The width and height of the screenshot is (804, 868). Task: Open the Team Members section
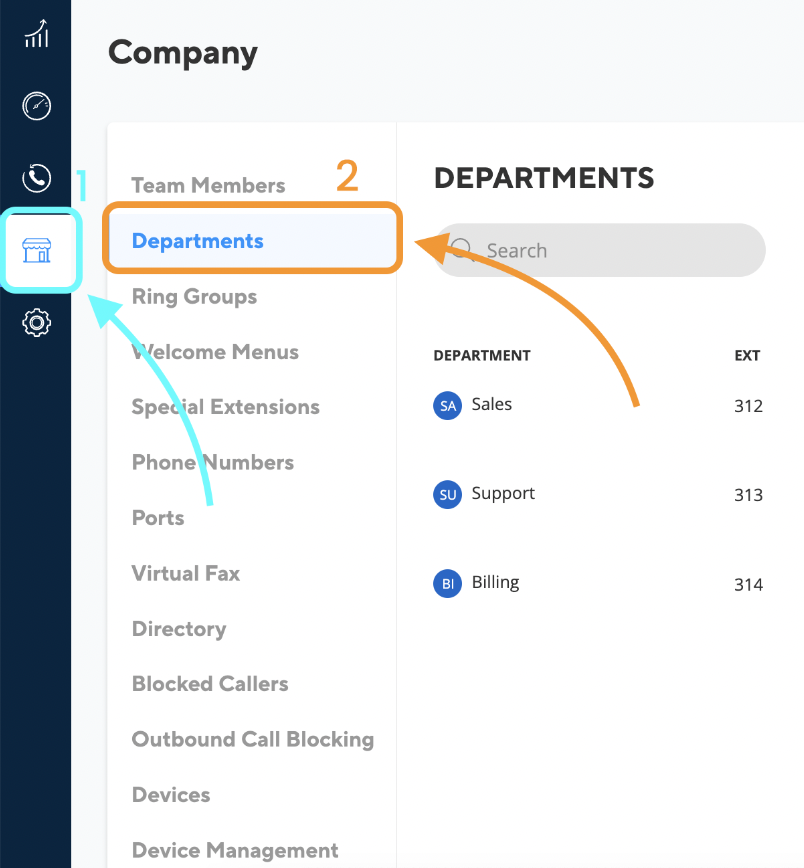(208, 185)
